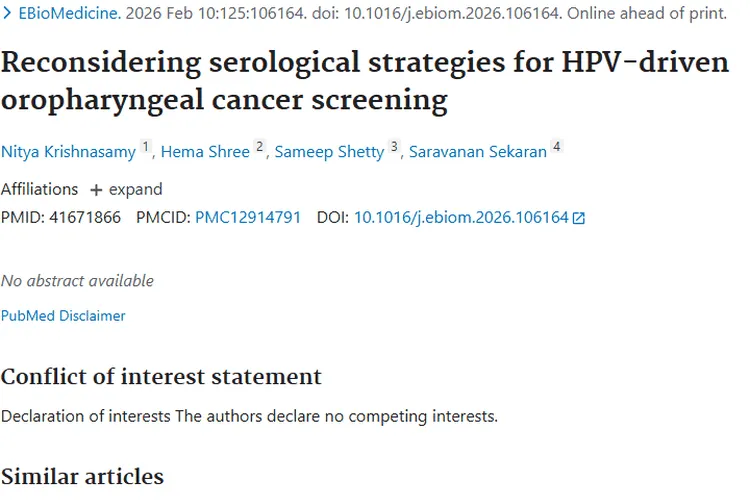Click the No abstract available text
The width and height of the screenshot is (750, 500).
(77, 281)
